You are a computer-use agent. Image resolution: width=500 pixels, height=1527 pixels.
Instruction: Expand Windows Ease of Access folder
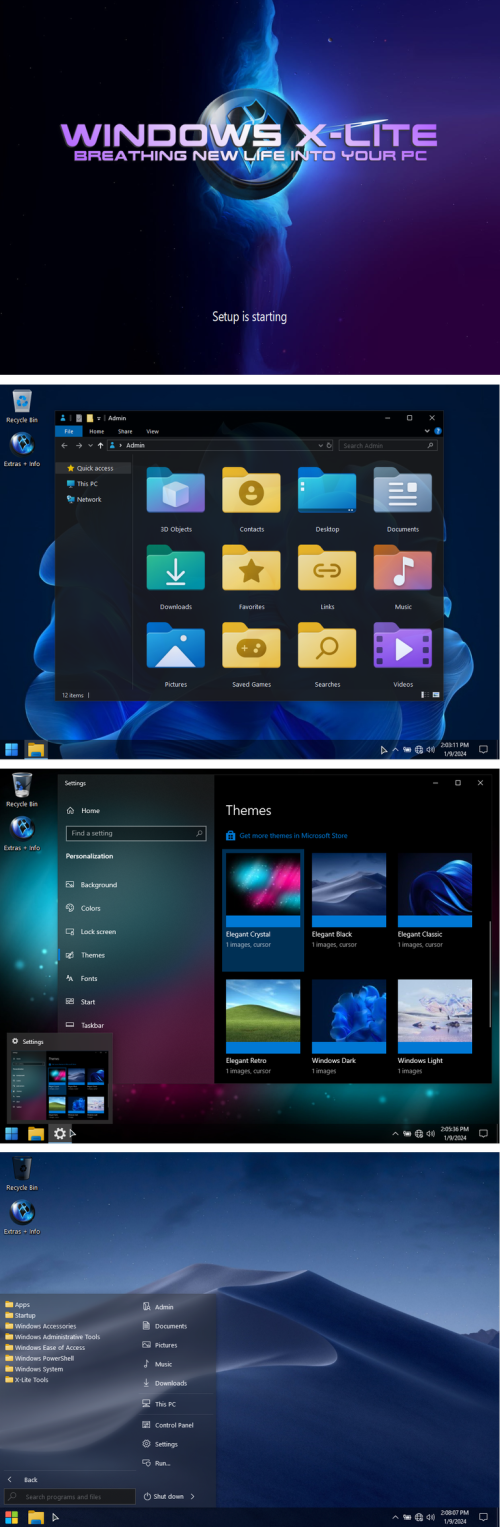(x=45, y=1347)
